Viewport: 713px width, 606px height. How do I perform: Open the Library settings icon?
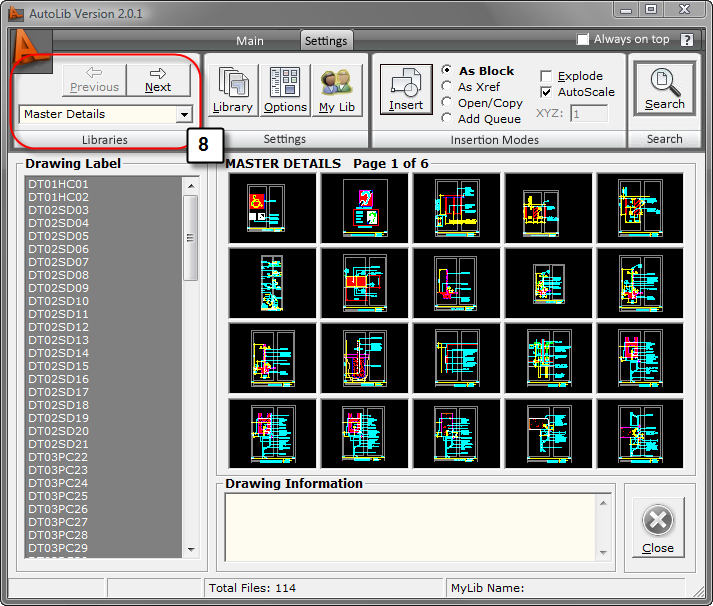[x=232, y=90]
